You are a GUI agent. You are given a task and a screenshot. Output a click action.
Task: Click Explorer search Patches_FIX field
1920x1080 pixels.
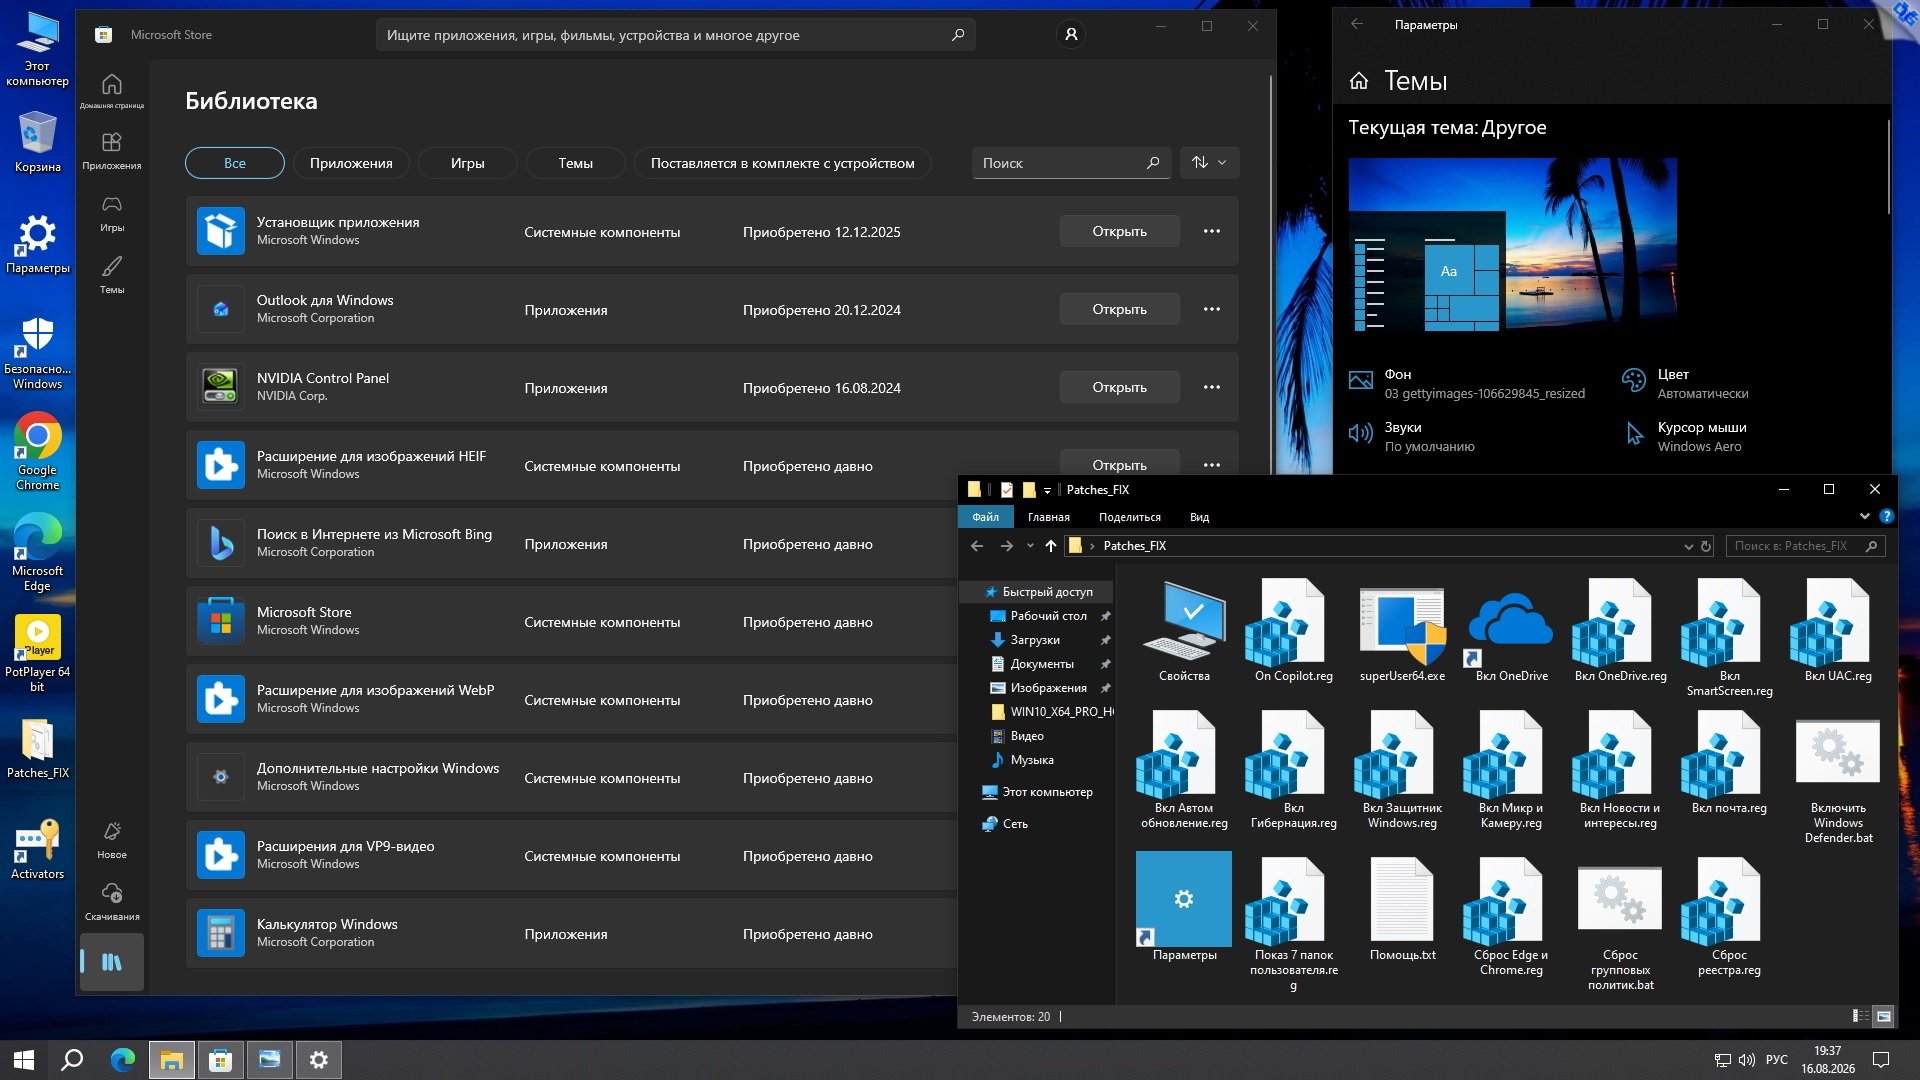point(1805,546)
